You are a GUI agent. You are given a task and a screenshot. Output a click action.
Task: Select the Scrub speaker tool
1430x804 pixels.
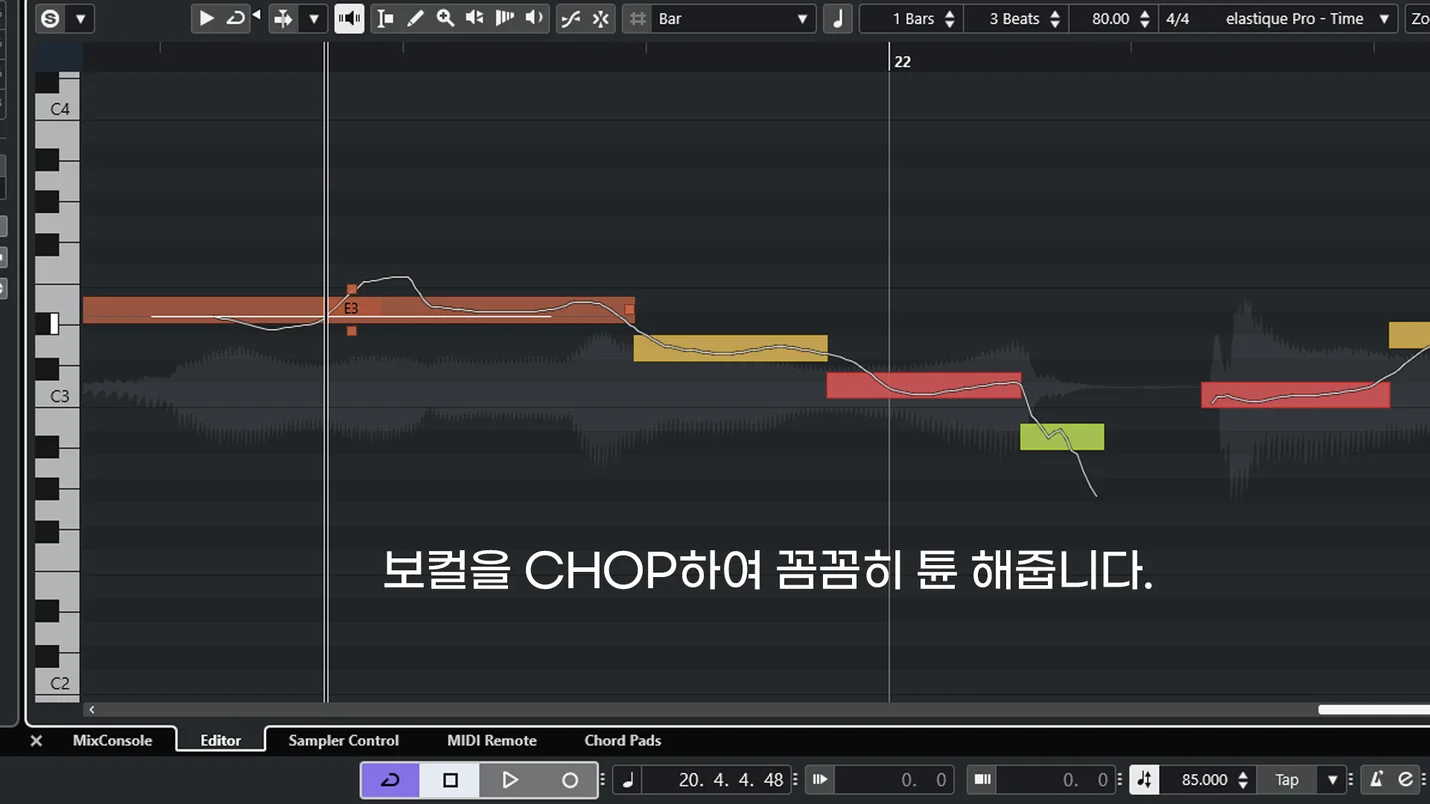(x=535, y=18)
